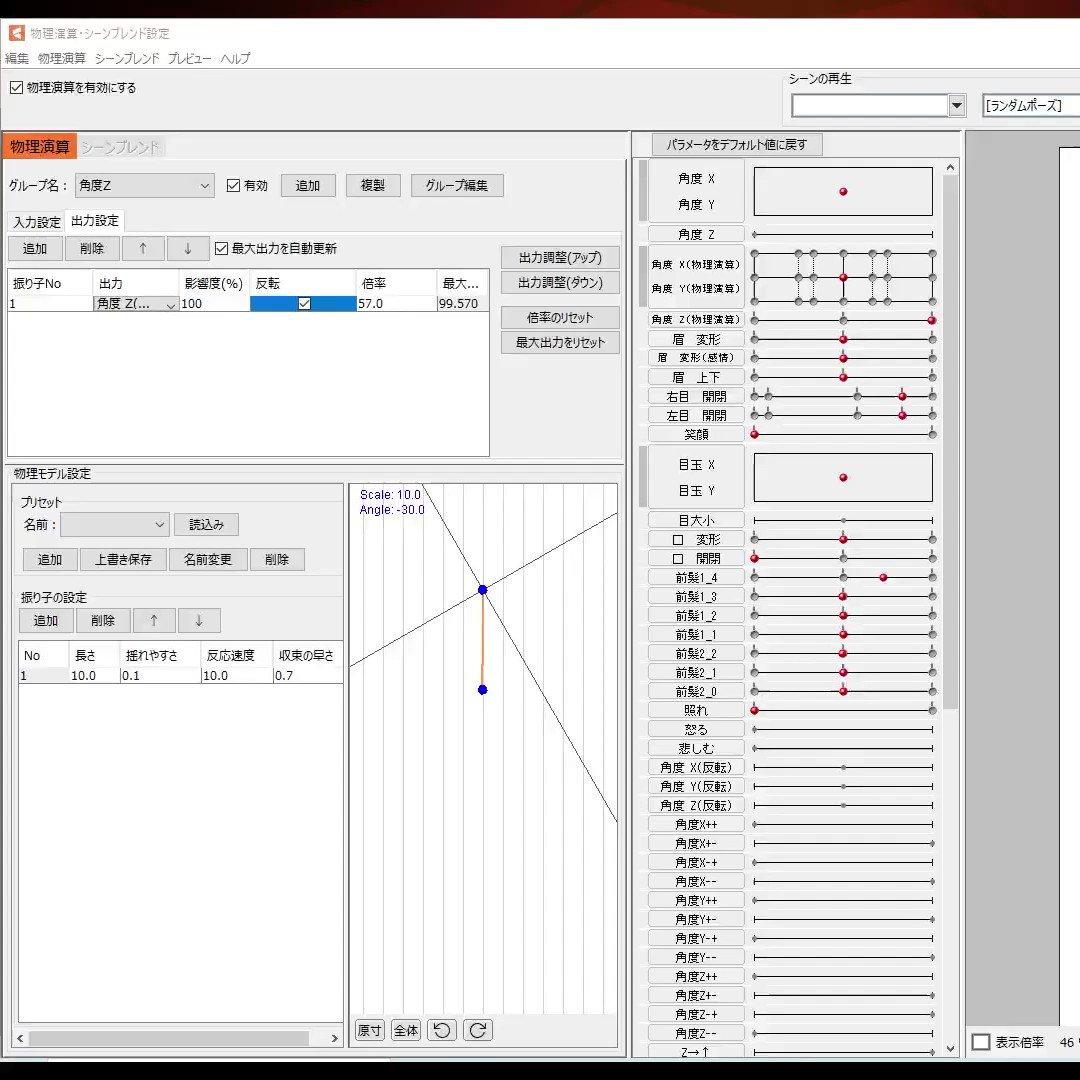Viewport: 1080px width, 1080px height.
Task: Click the 右目 開閉 parameter slider
Action: point(843,396)
